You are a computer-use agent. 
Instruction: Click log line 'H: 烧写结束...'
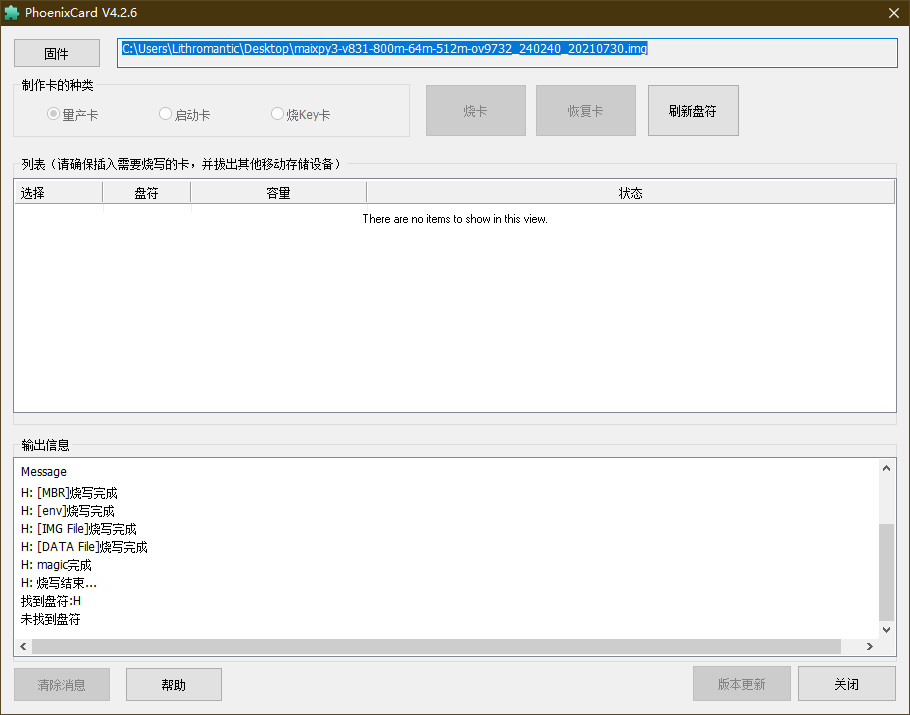click(59, 583)
